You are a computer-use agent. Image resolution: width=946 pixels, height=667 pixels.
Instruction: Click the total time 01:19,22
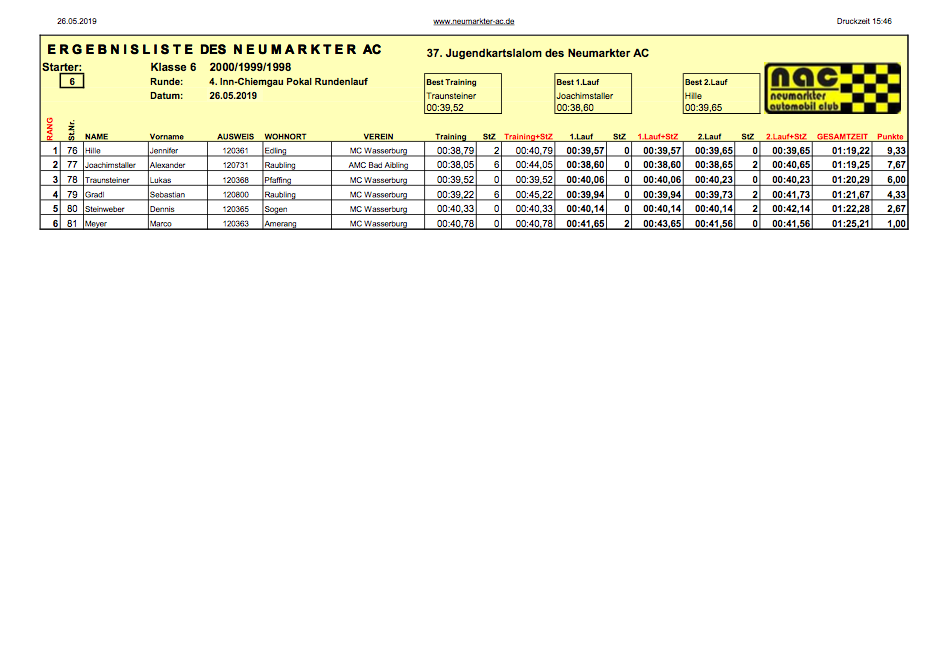851,151
